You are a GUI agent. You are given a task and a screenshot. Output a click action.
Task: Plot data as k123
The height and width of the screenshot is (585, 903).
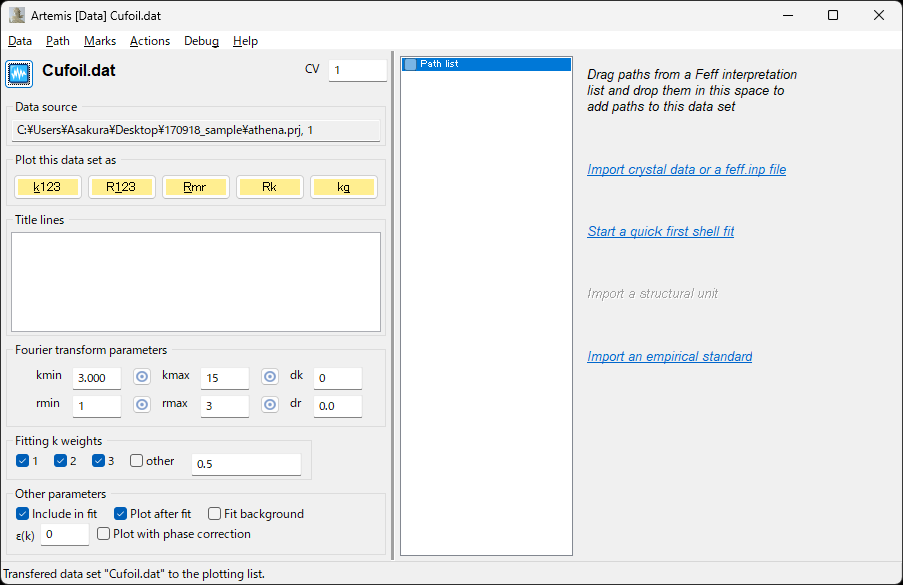pos(47,187)
